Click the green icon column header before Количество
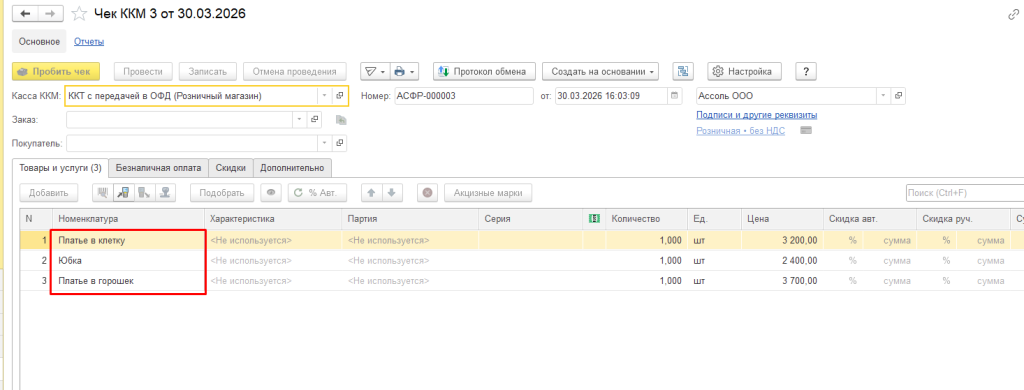Screen dimensions: 1024x390 (594, 219)
